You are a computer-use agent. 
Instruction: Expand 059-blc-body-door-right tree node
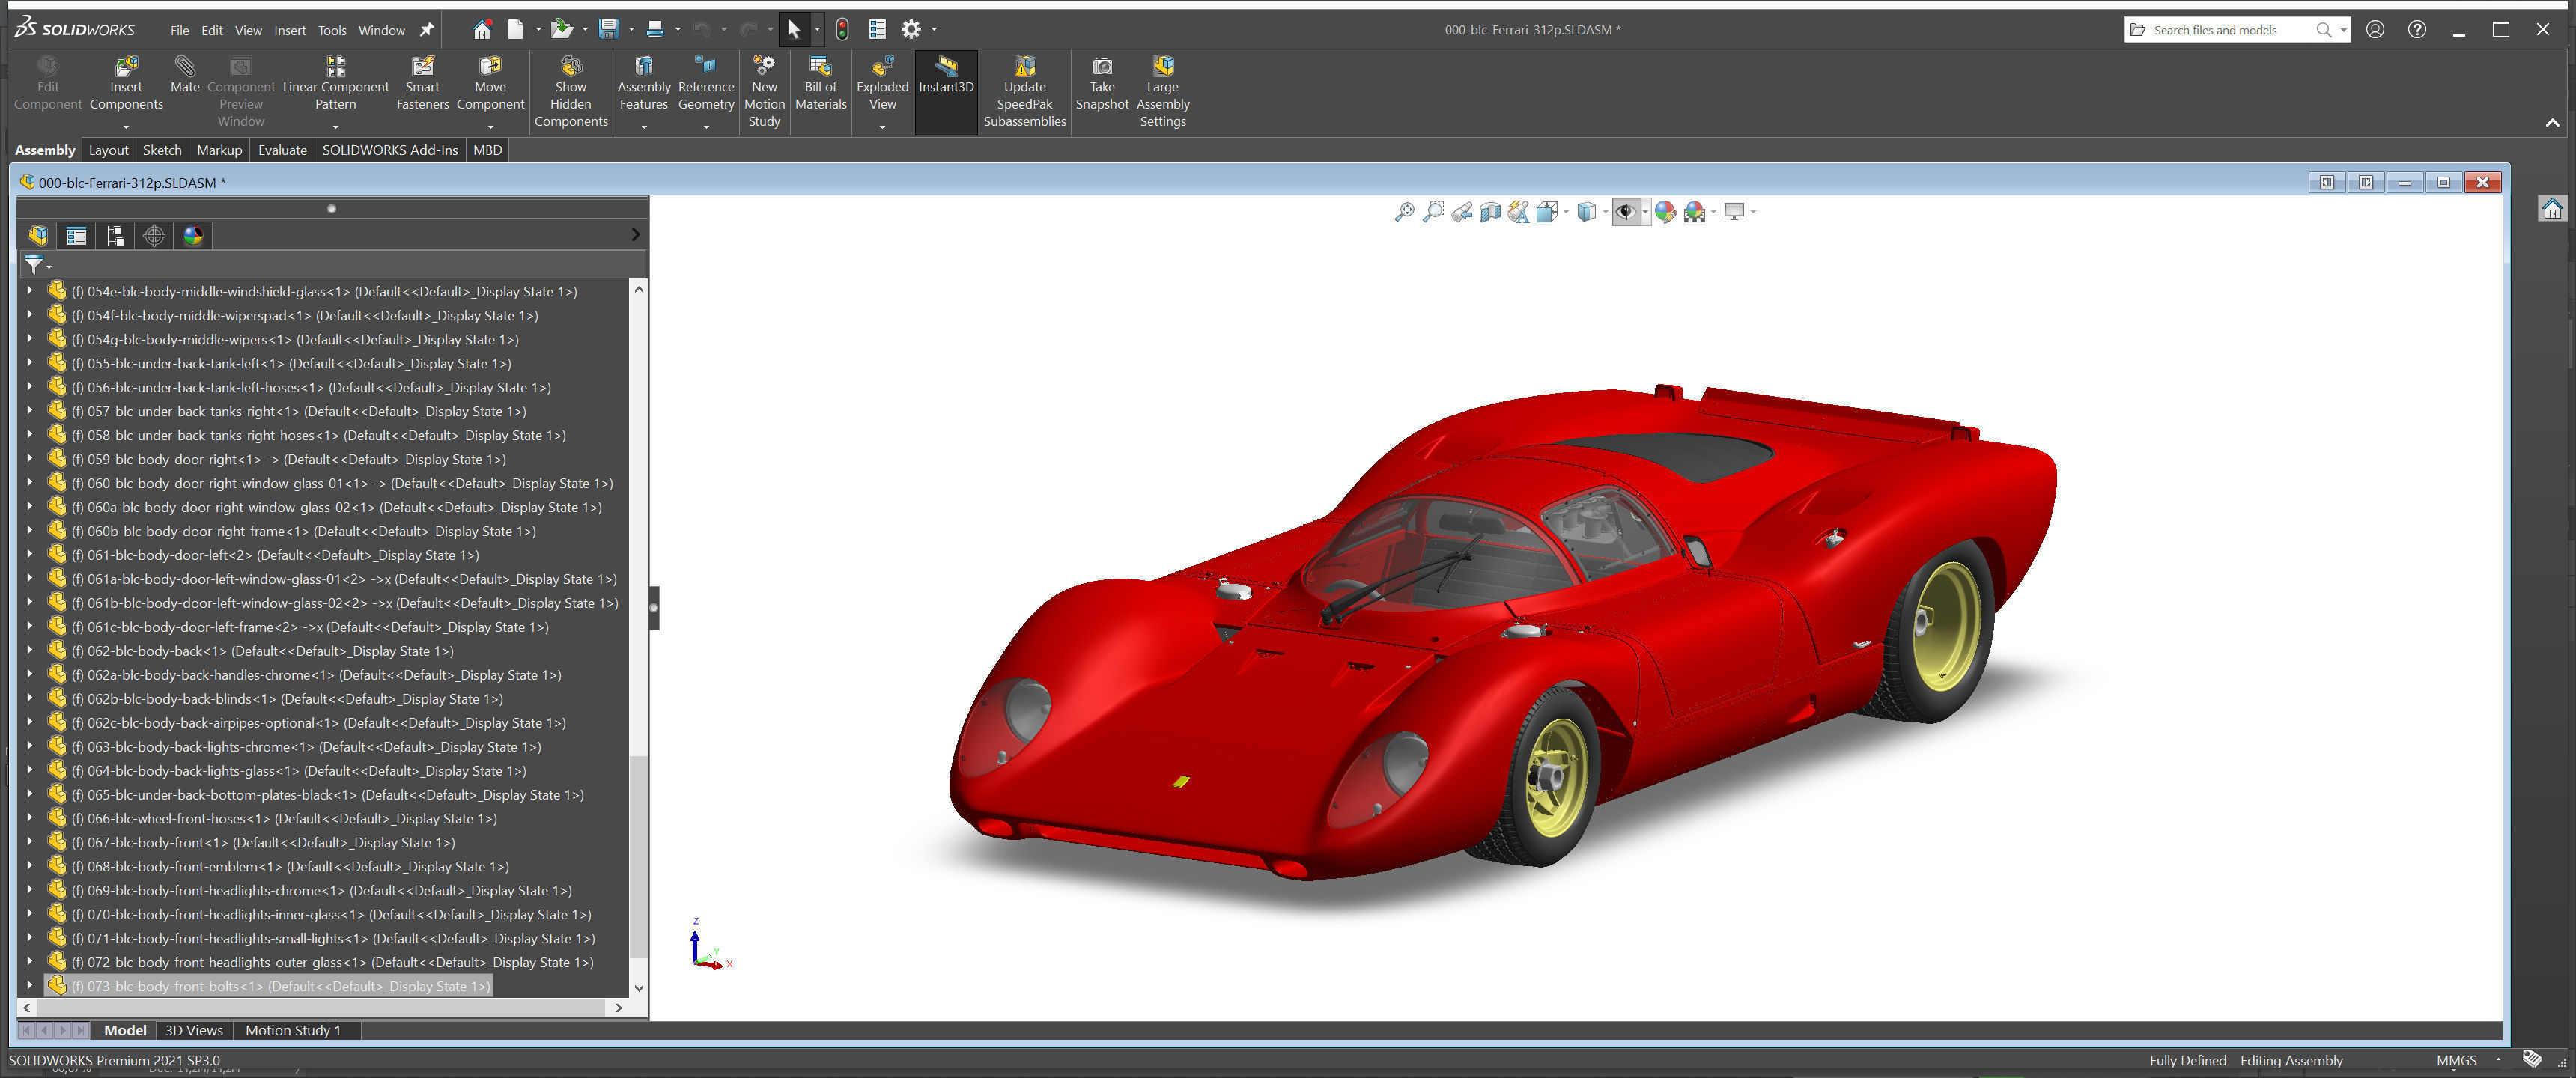pos(29,459)
